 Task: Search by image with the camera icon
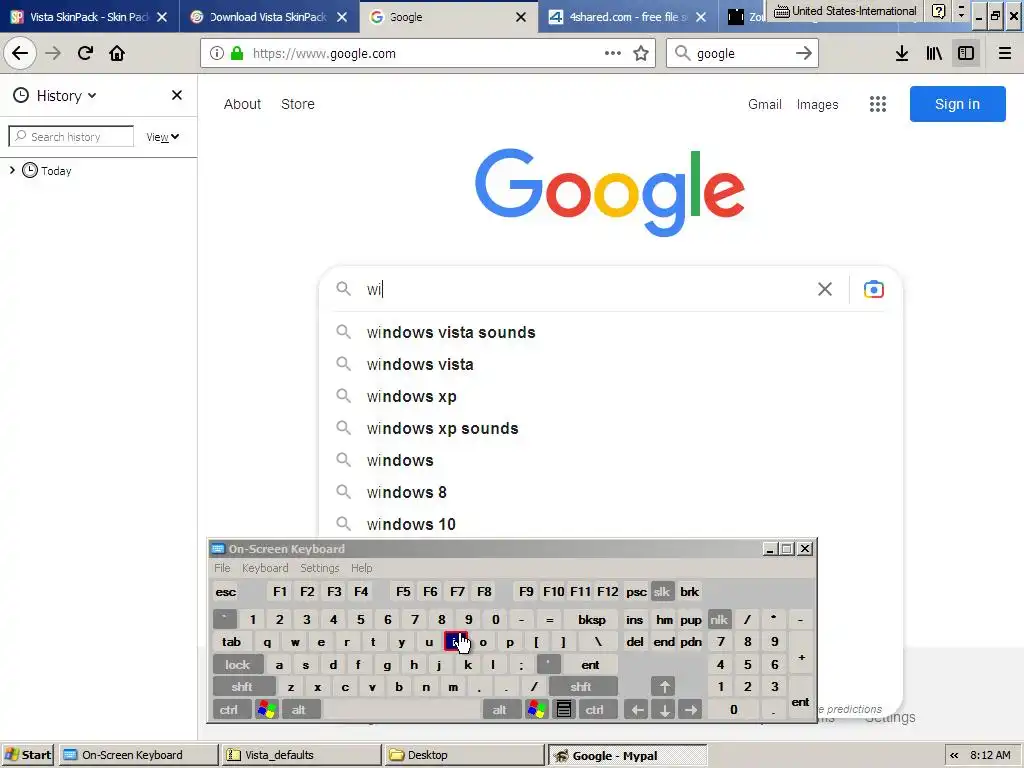[873, 289]
